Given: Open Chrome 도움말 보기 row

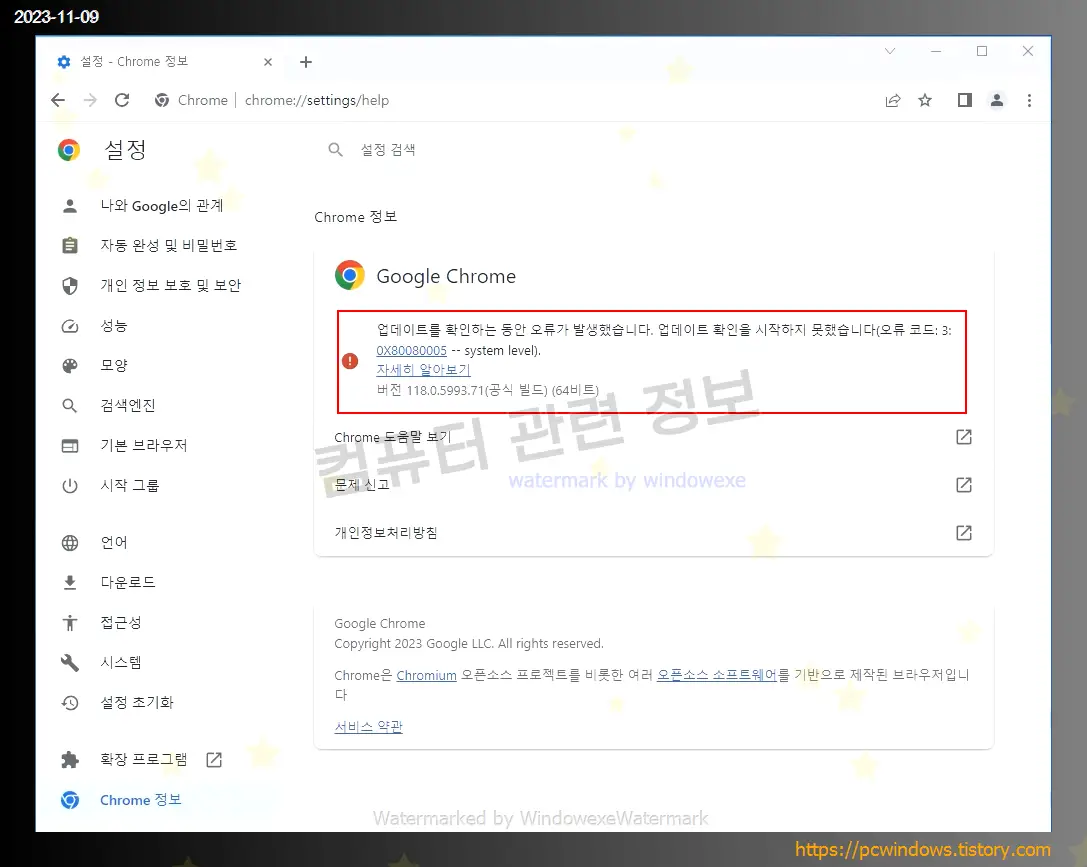Looking at the screenshot, I should tap(654, 437).
